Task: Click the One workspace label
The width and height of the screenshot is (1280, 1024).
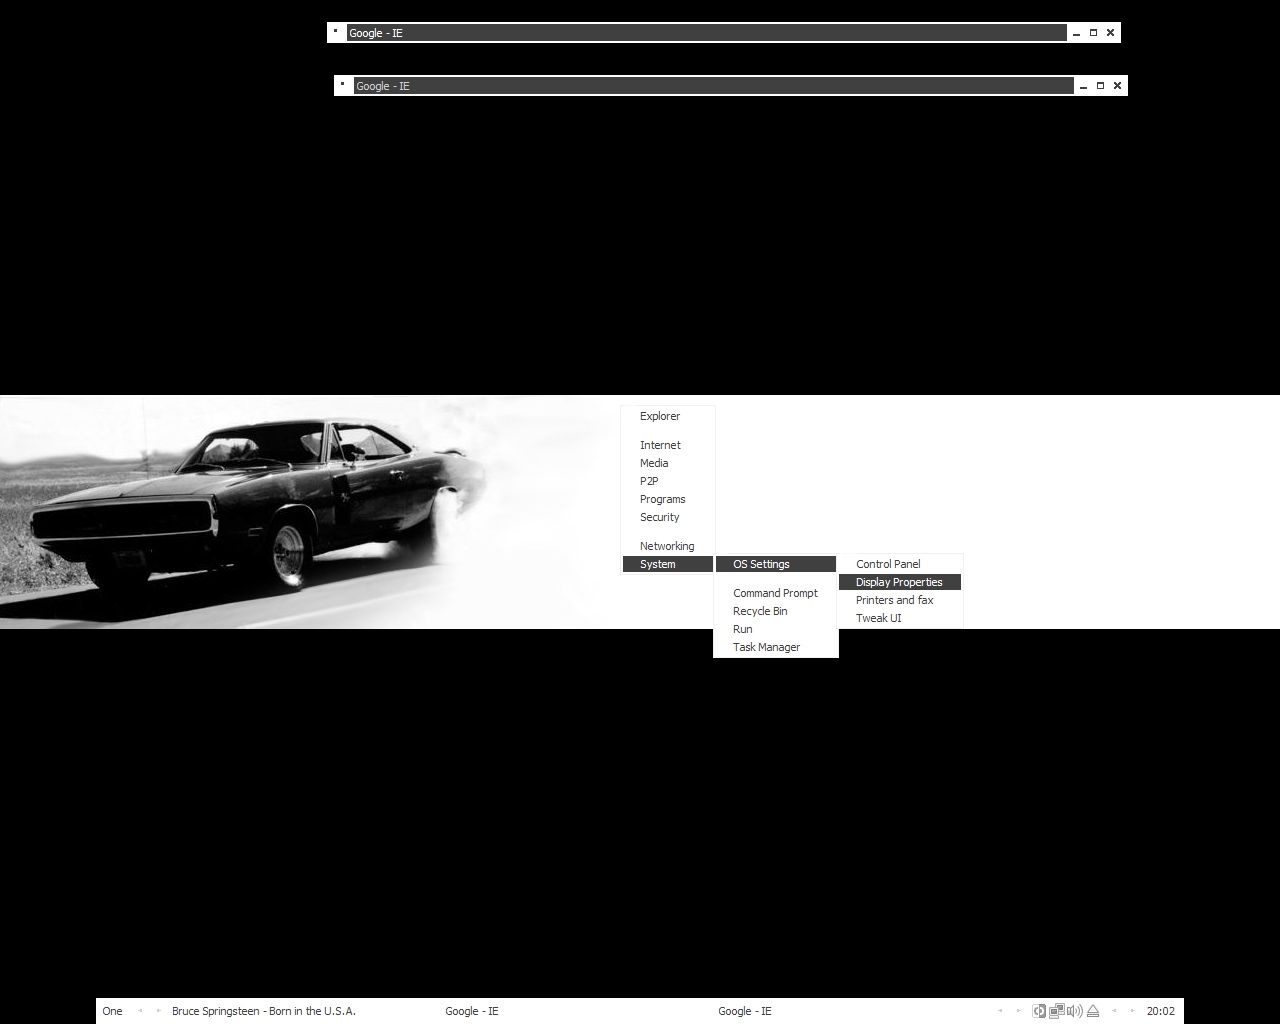Action: pyautogui.click(x=113, y=1011)
